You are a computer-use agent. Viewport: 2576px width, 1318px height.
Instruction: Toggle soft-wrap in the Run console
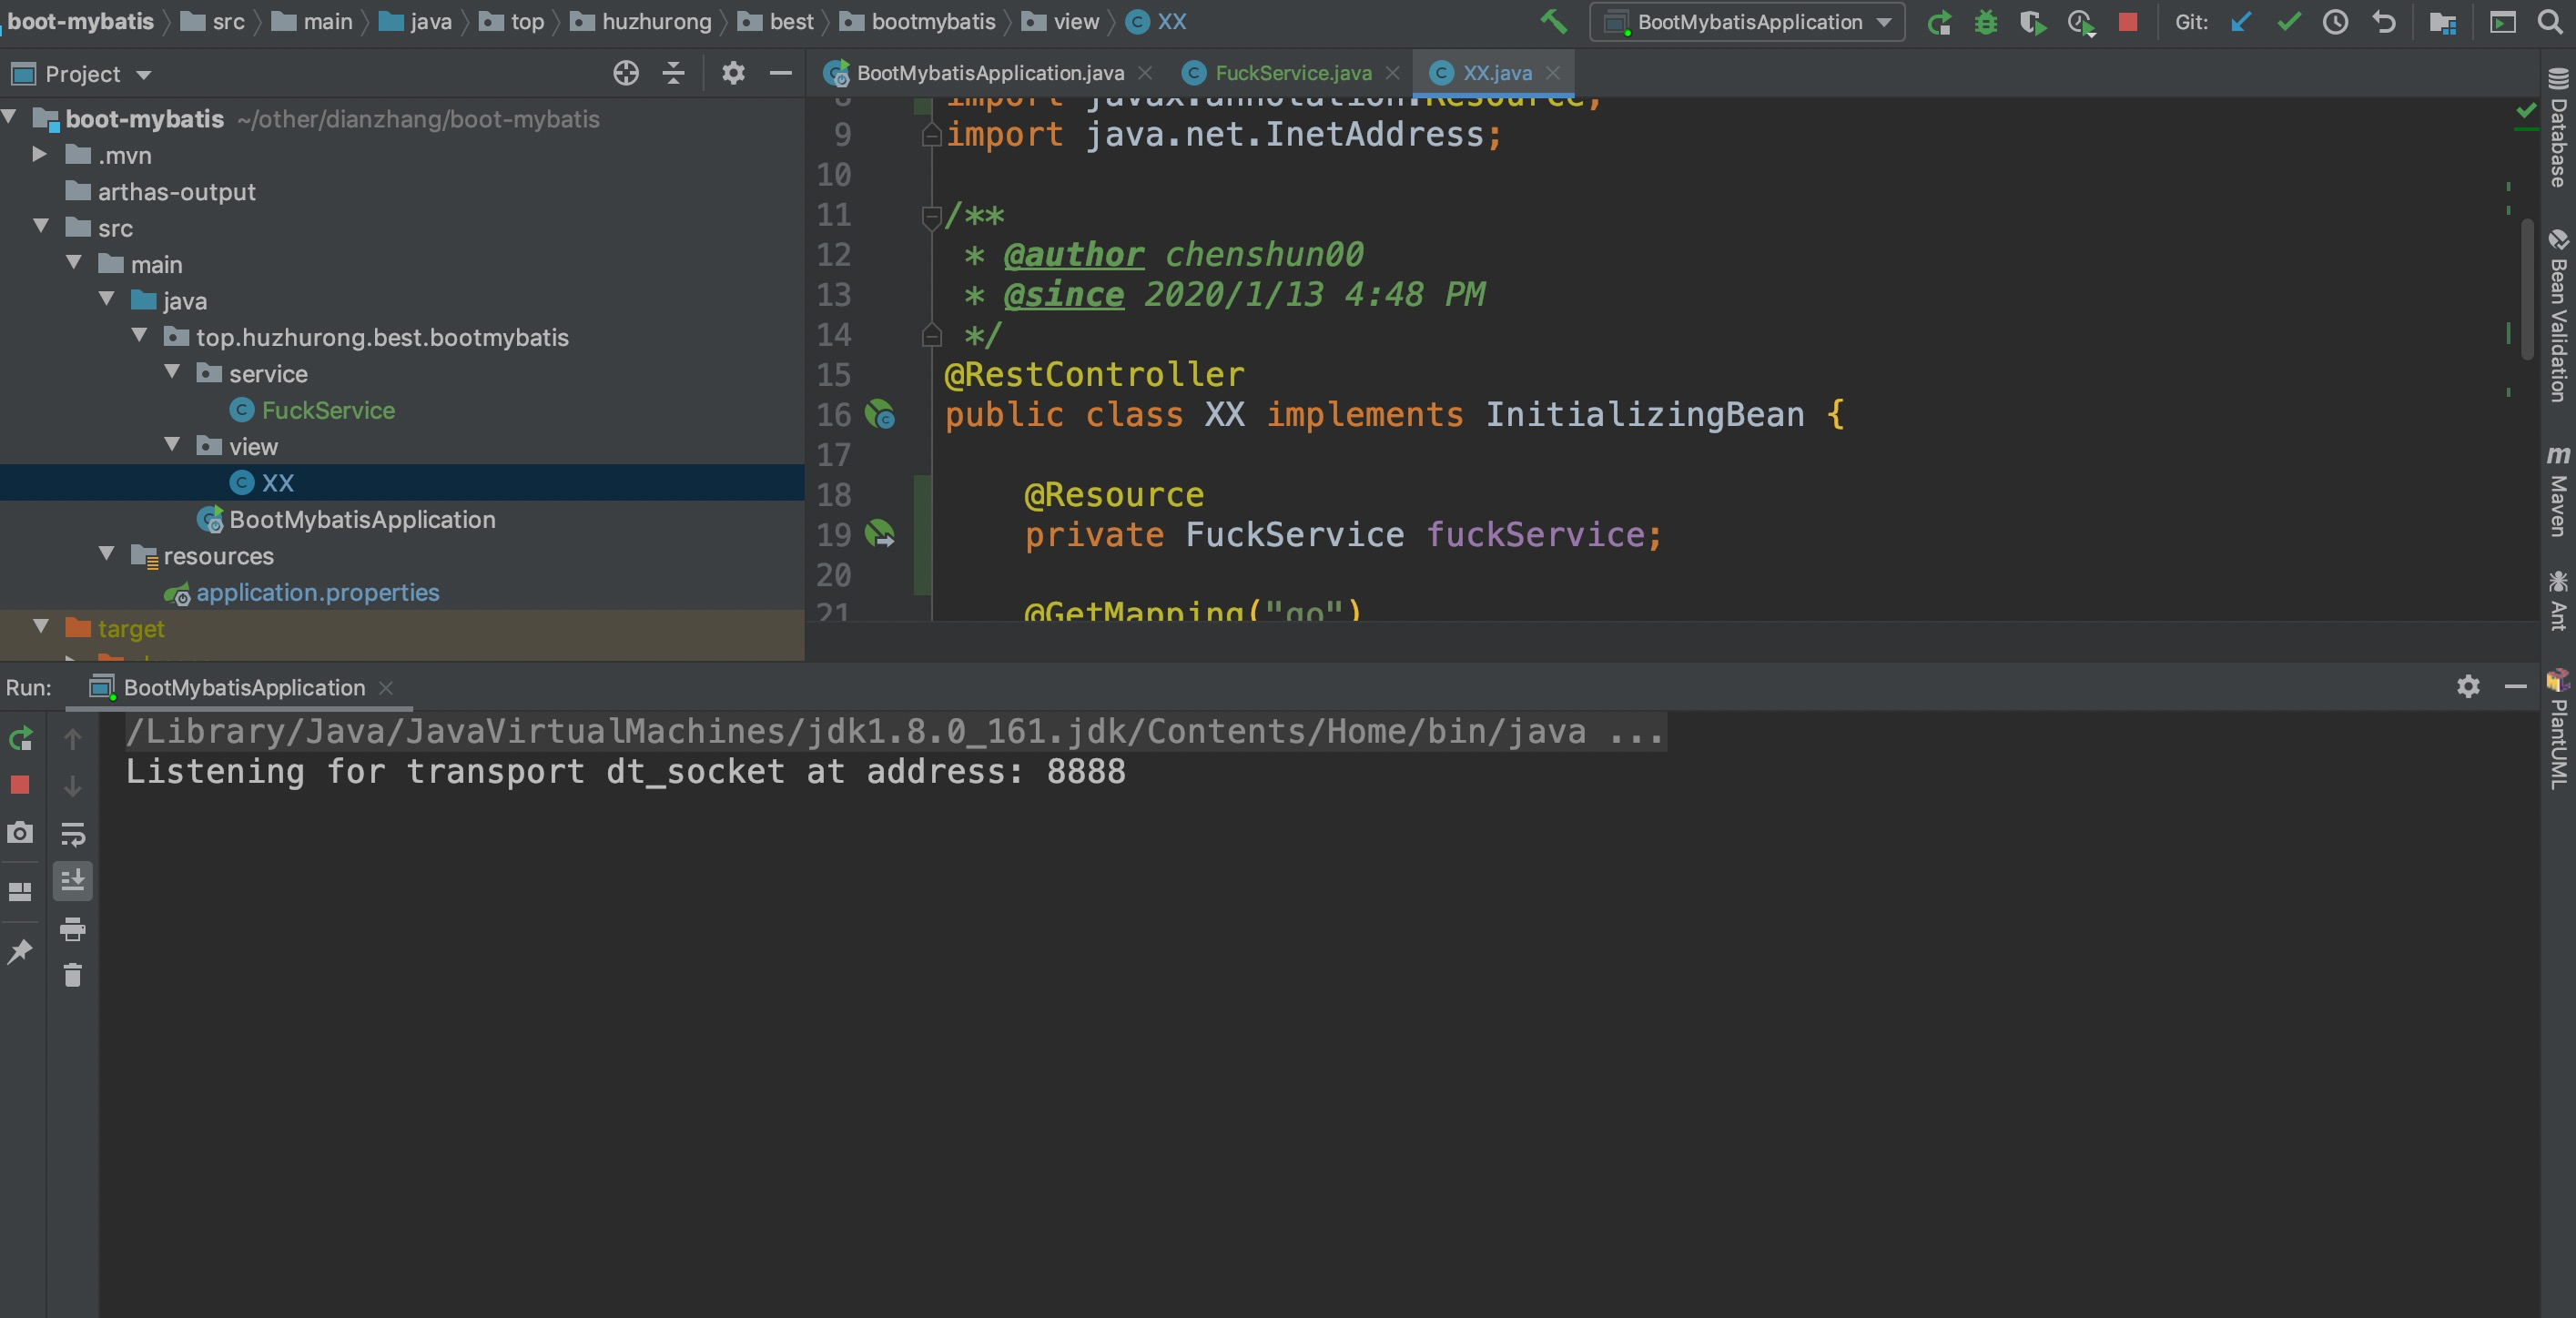72,833
